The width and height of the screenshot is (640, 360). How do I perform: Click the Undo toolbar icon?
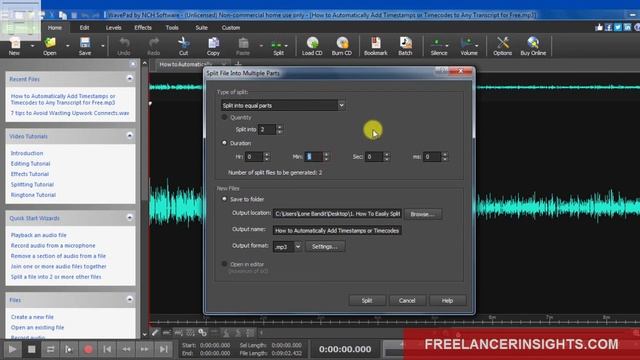(x=124, y=46)
